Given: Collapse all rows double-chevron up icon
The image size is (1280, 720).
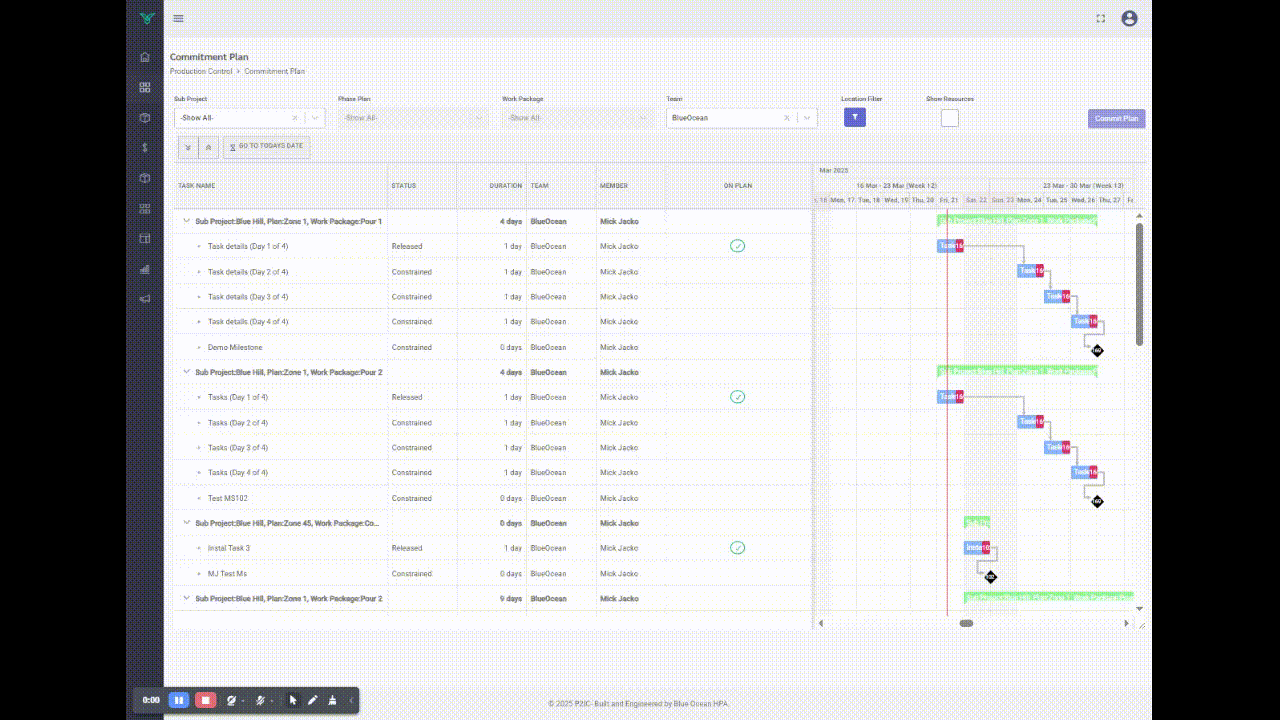Looking at the screenshot, I should [x=209, y=147].
